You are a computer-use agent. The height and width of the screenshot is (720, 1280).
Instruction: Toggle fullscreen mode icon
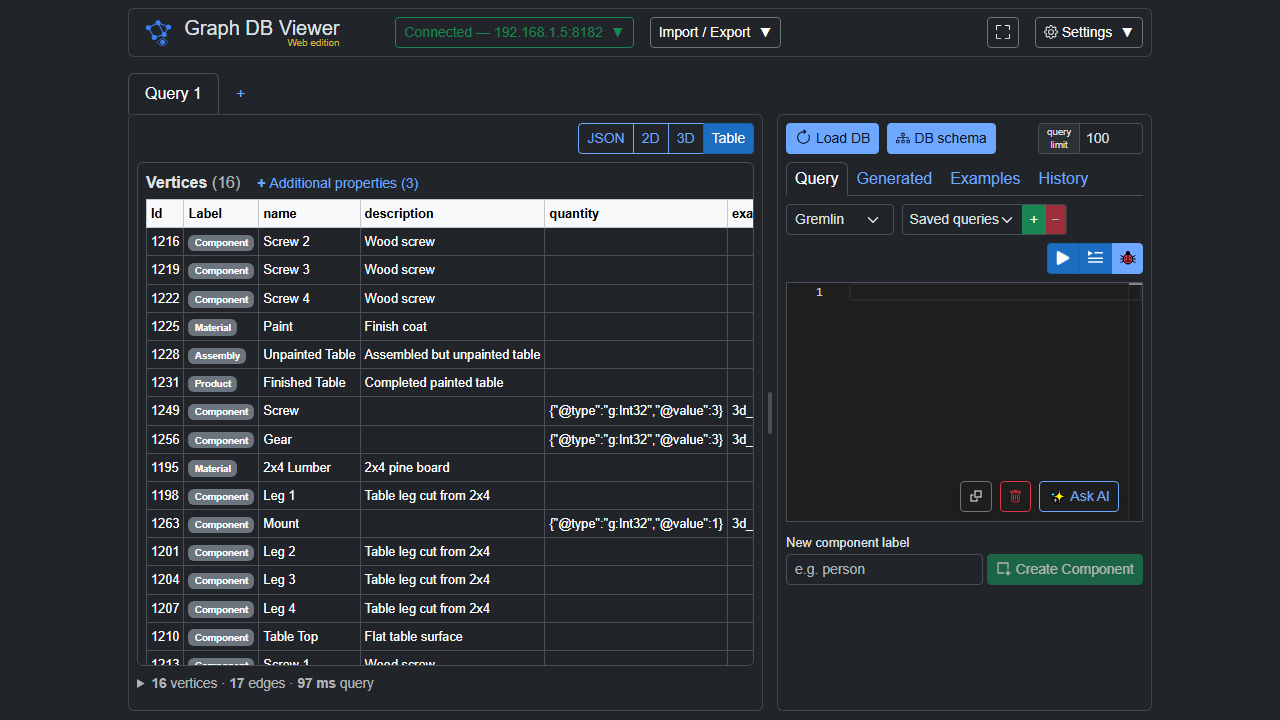(1003, 32)
